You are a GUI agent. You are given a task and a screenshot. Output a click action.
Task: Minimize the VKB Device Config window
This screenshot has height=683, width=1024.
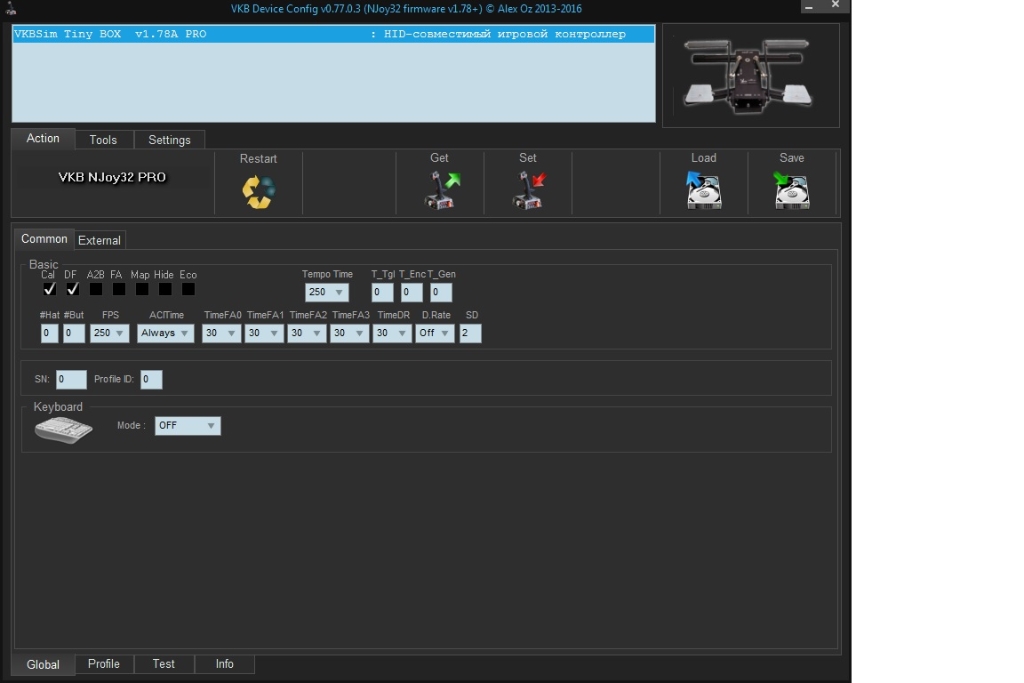pyautogui.click(x=808, y=7)
